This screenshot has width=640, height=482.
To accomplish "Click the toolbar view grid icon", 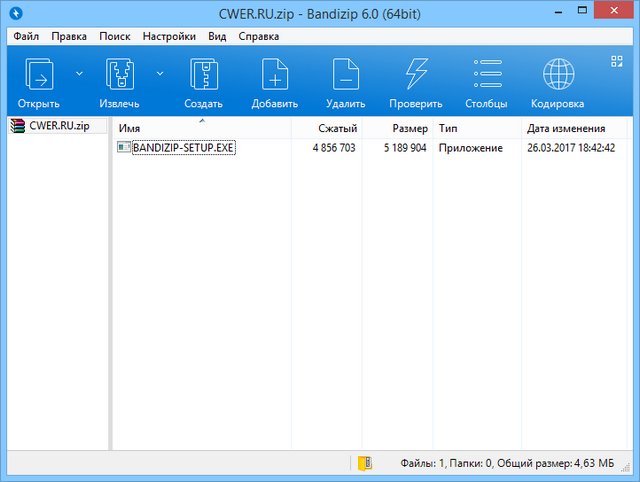I will click(617, 62).
